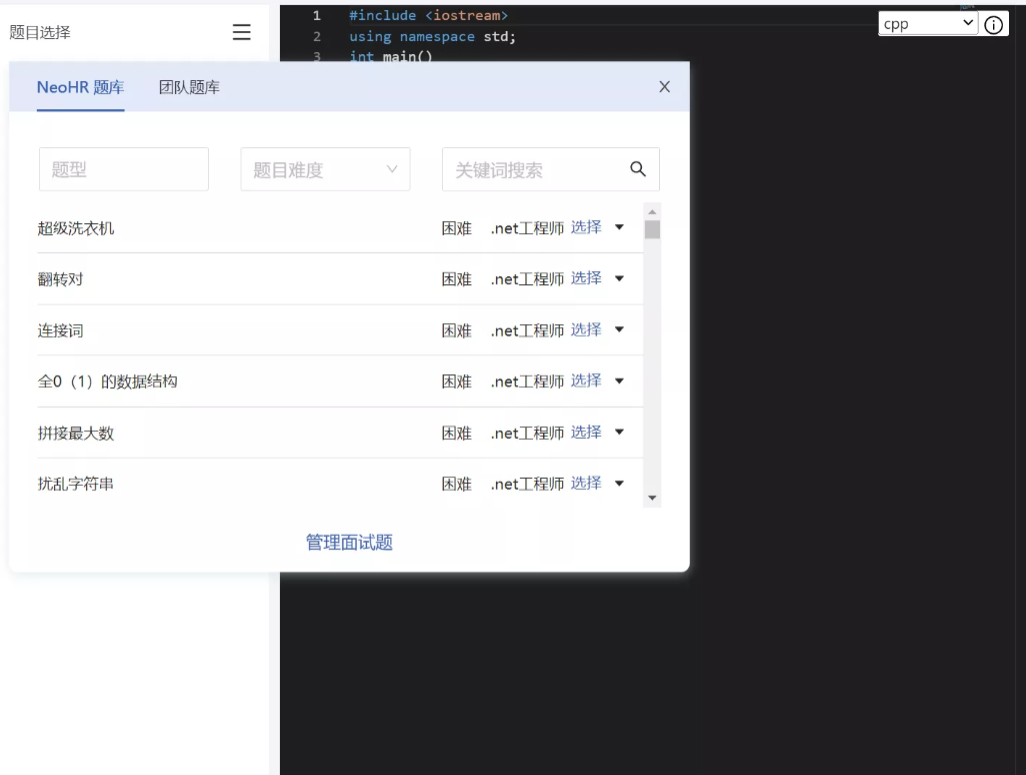Click code line 1 #include <iostream>
Image resolution: width=1026 pixels, height=775 pixels.
tap(429, 15)
